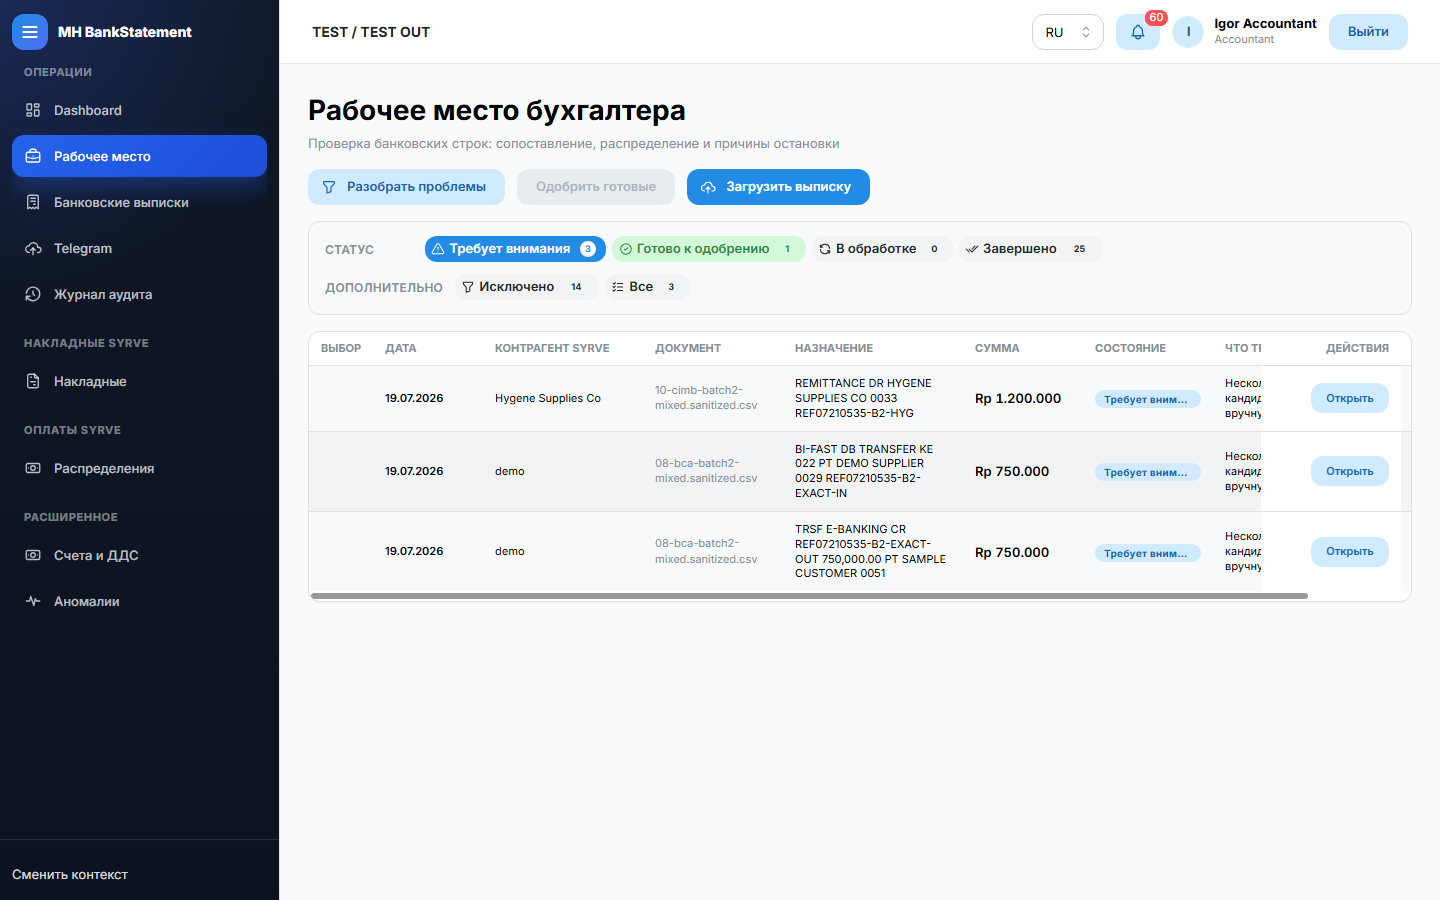Open notifications bell with 60 badge

[x=1138, y=32]
